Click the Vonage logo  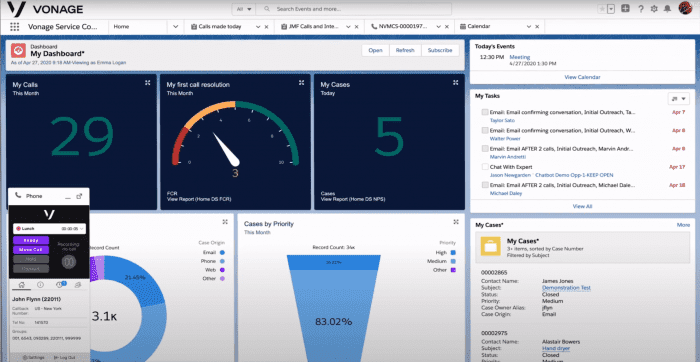45,9
